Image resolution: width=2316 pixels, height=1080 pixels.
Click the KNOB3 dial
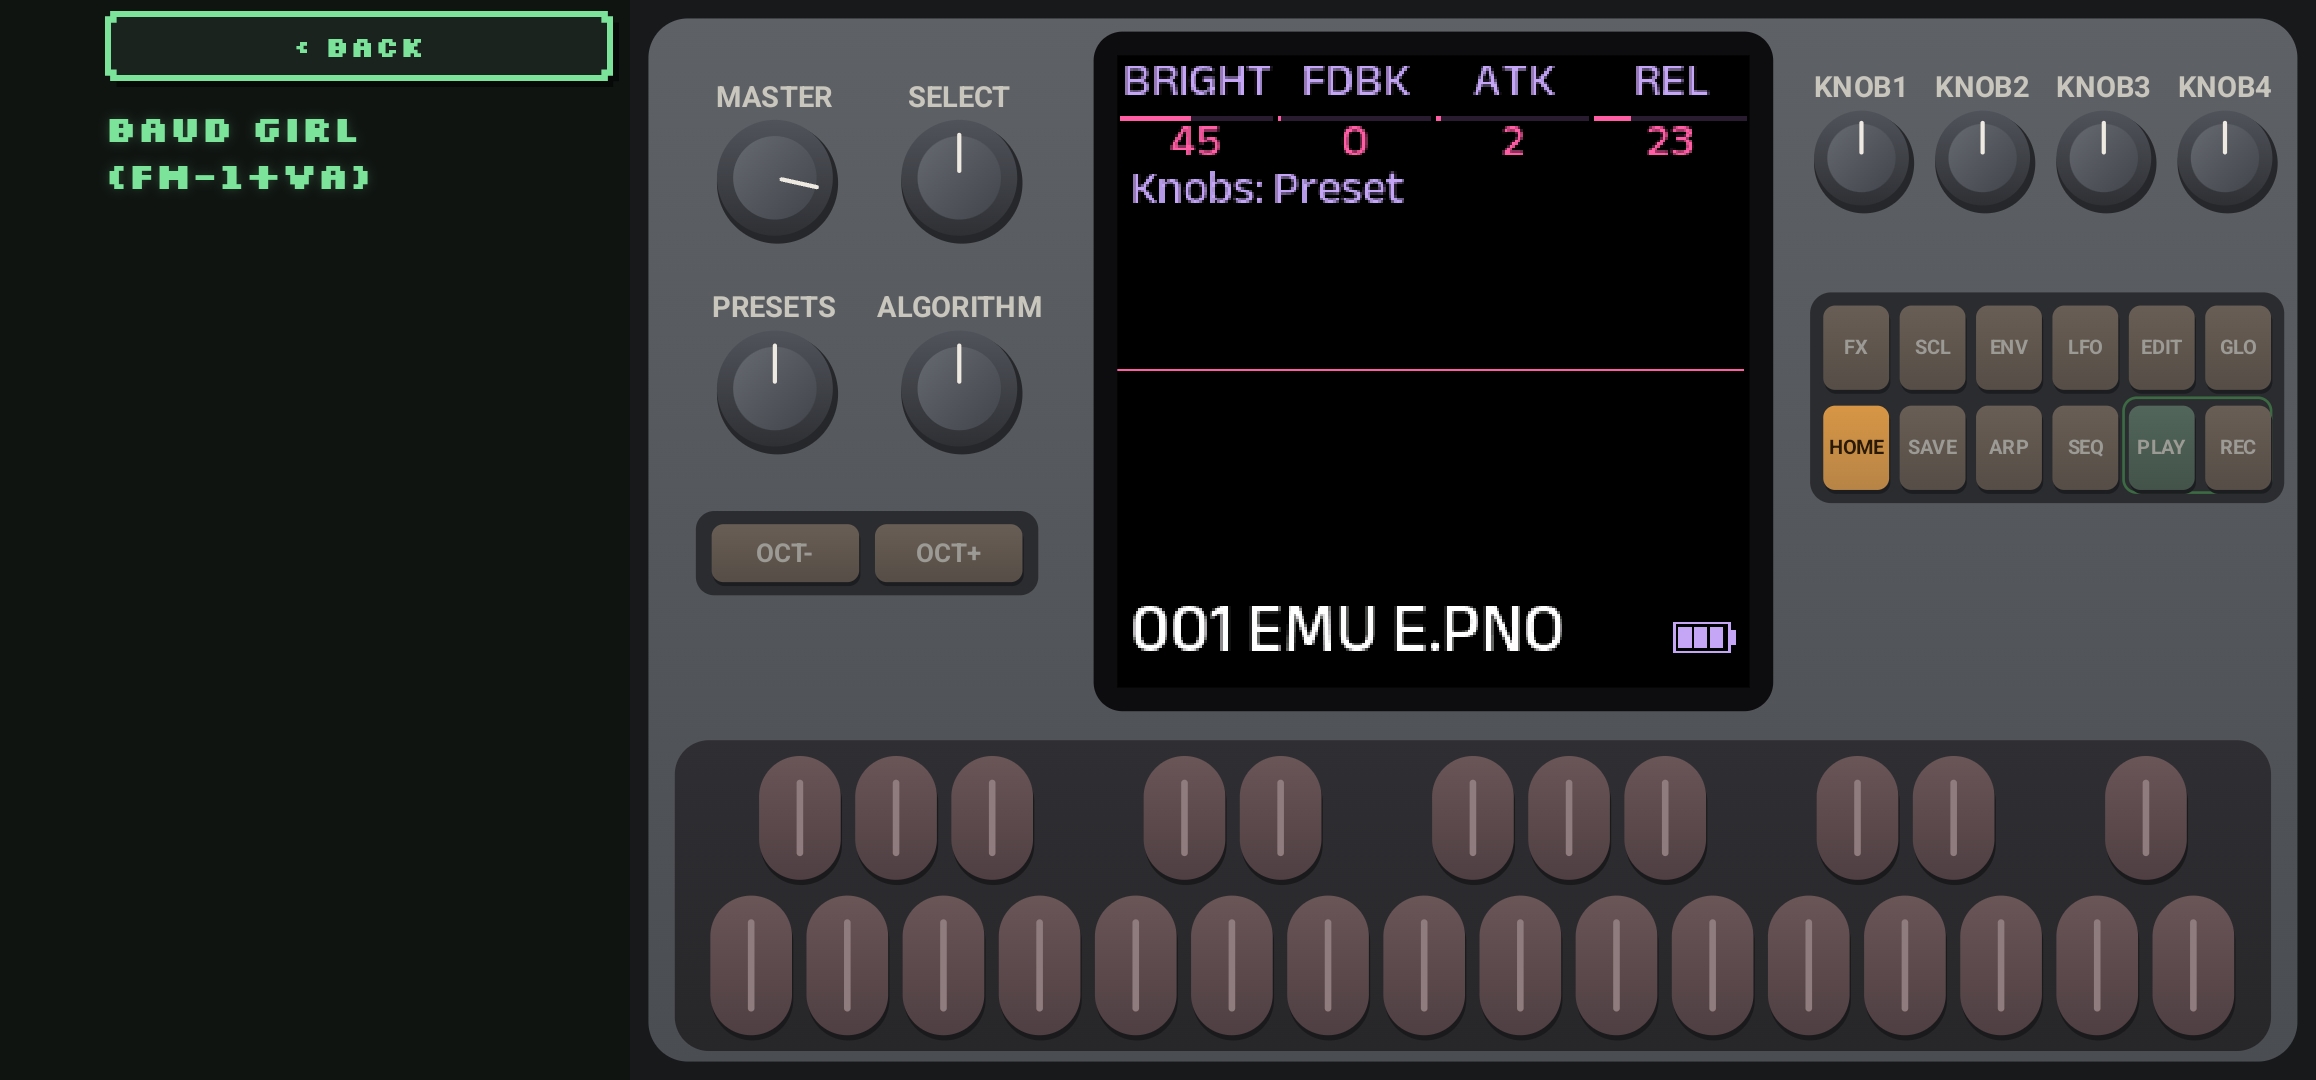[2104, 161]
